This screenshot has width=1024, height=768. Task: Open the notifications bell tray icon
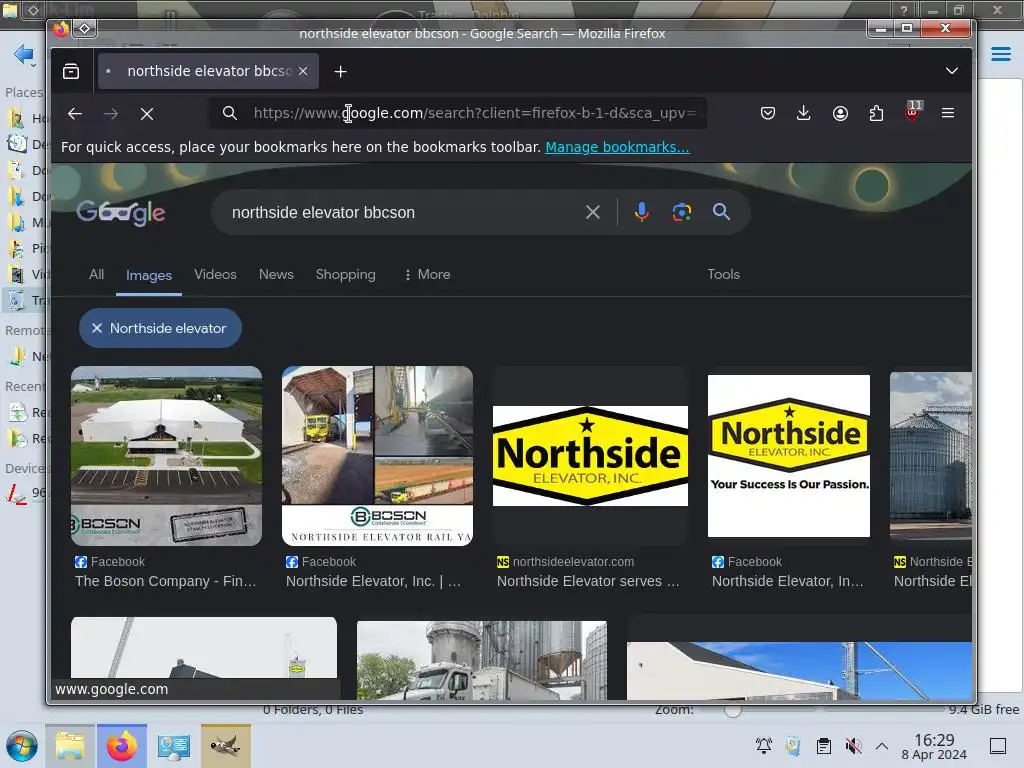[x=763, y=746]
